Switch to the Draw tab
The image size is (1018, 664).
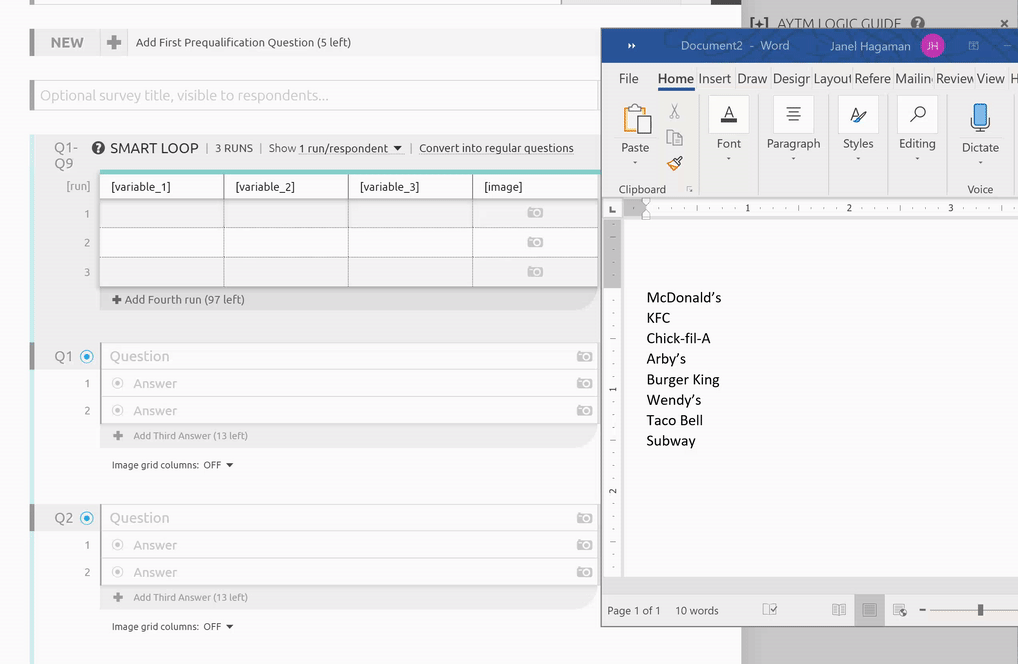pos(752,79)
